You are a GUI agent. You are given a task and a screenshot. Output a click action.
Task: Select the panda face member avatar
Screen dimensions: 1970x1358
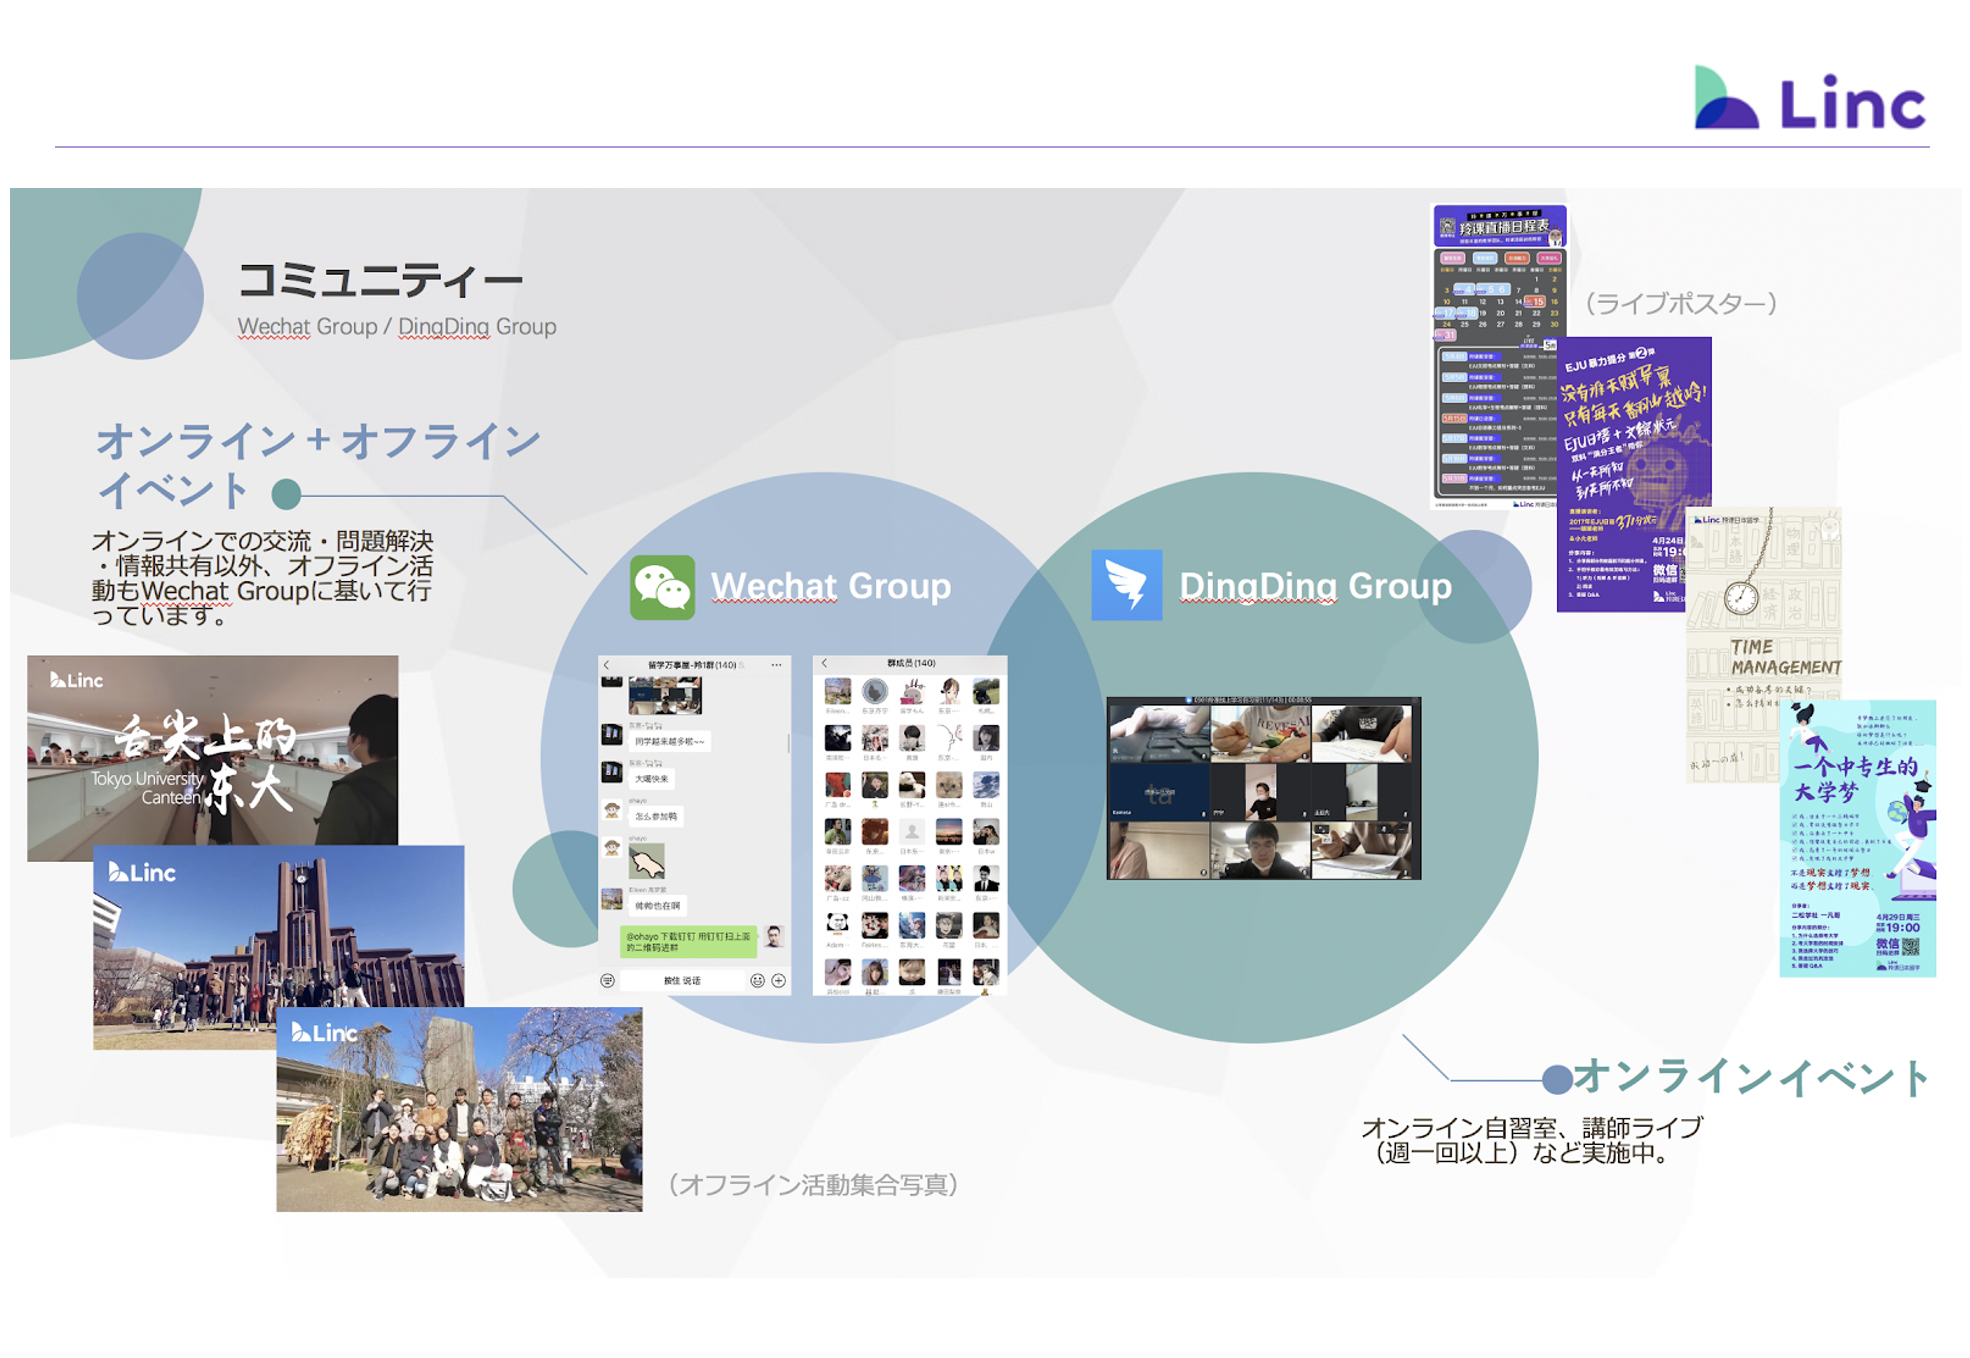click(837, 925)
